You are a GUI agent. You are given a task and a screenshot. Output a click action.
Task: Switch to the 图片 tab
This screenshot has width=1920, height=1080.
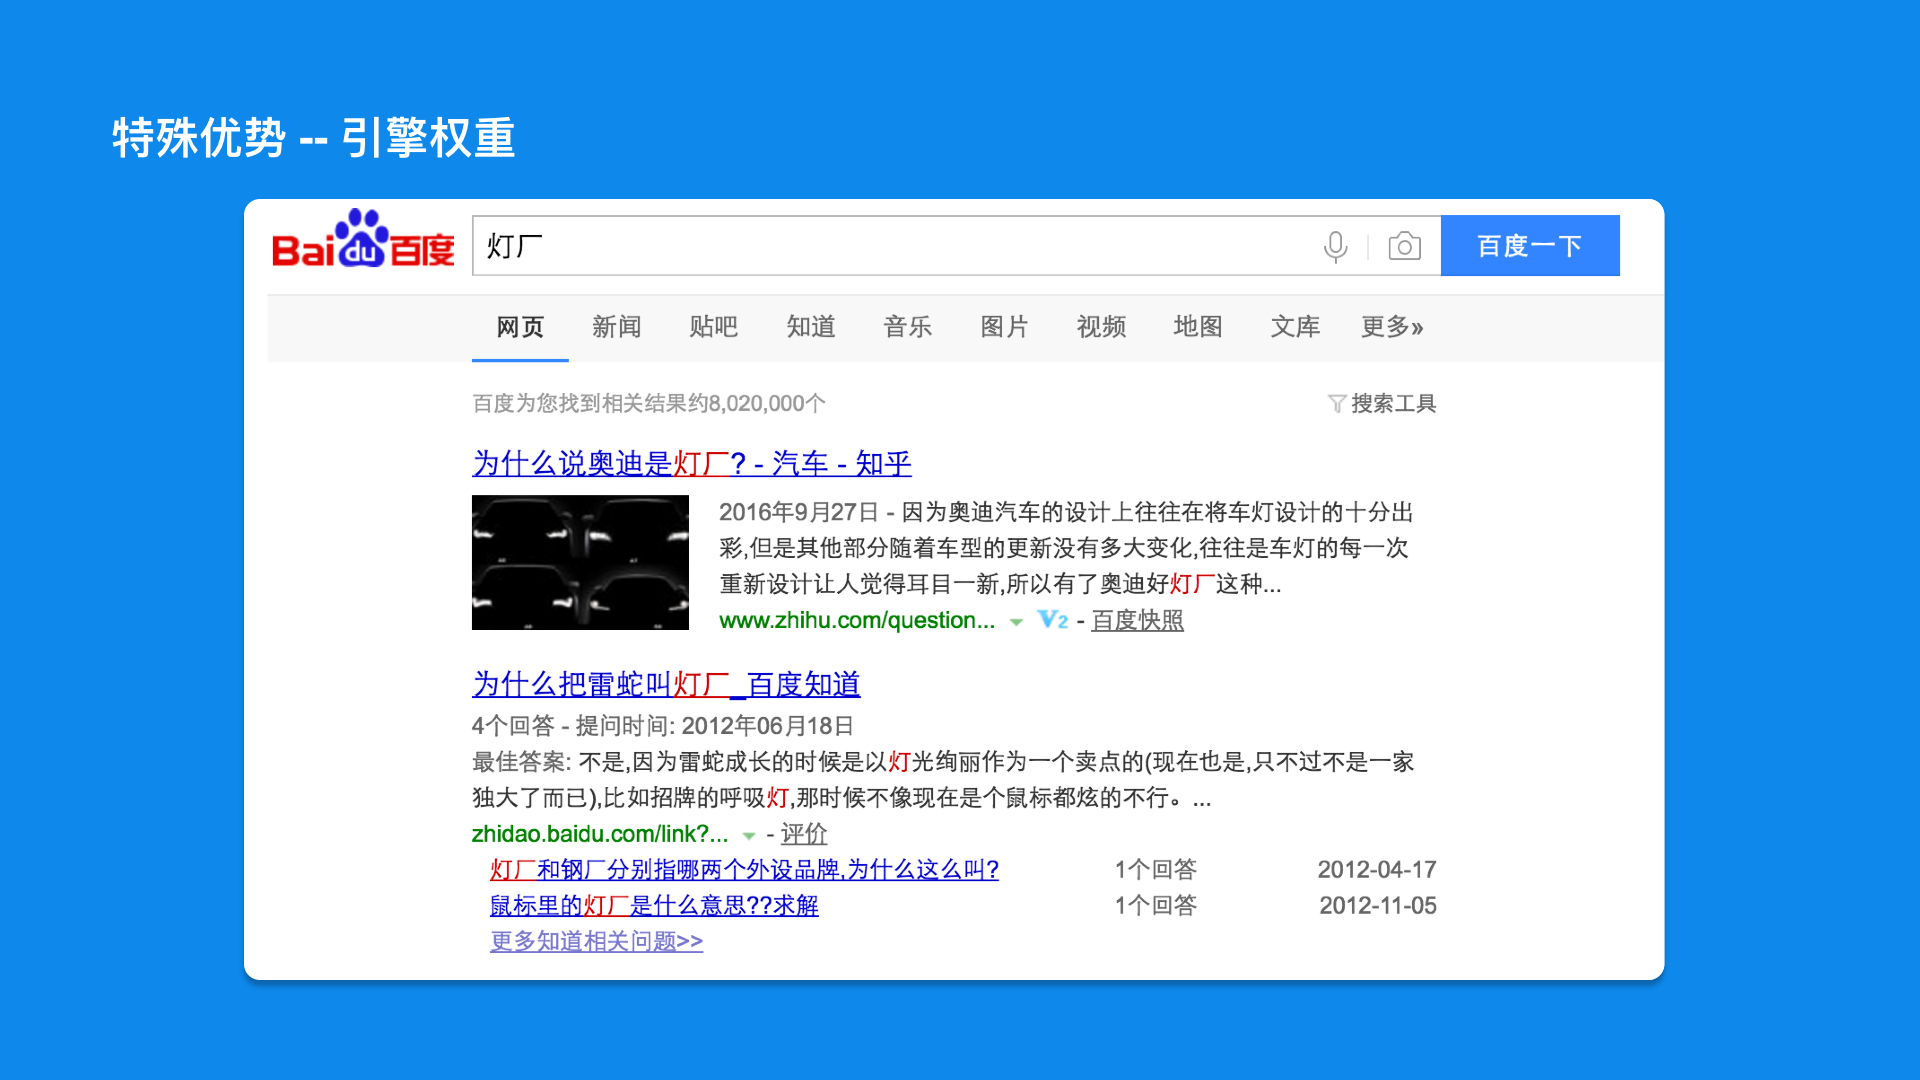point(1004,327)
